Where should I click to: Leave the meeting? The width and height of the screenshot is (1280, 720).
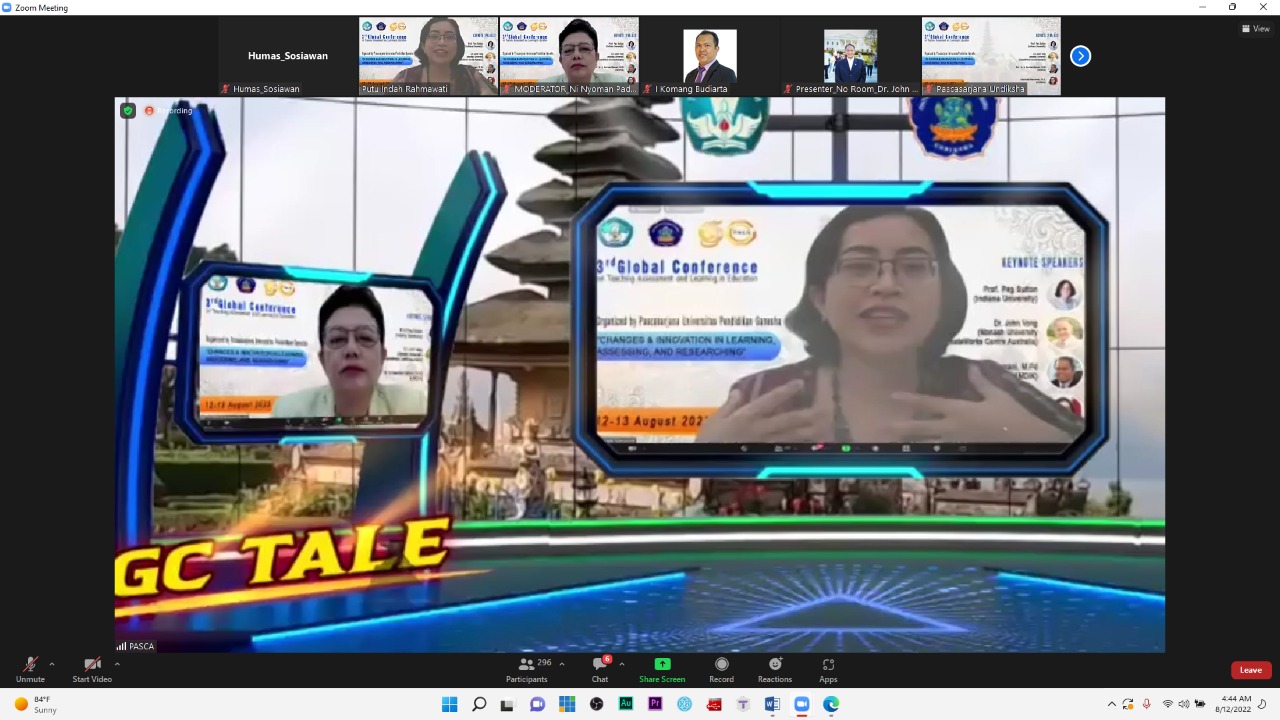click(1250, 670)
